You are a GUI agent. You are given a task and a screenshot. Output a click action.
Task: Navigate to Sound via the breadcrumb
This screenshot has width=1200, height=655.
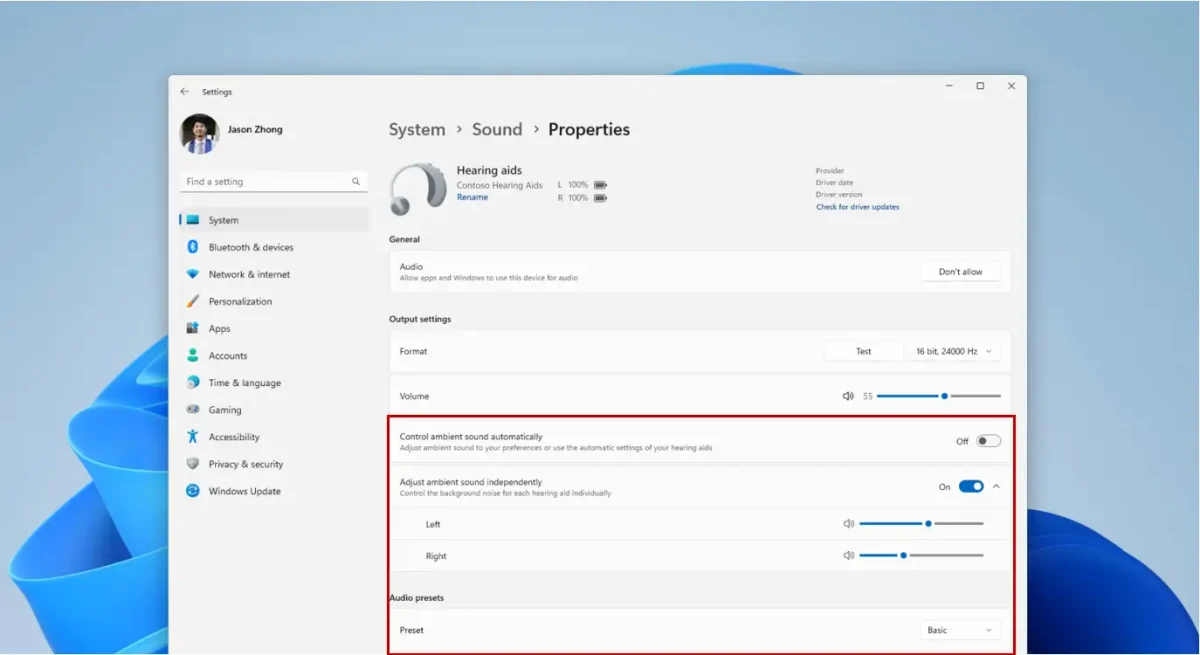tap(497, 129)
